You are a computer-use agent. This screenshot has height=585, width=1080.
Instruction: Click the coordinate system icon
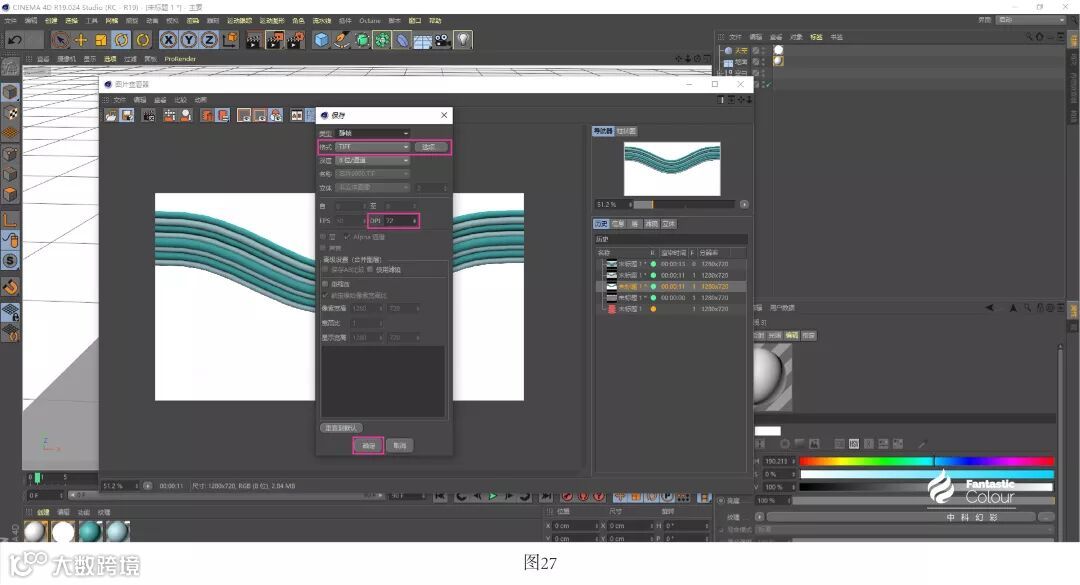point(230,40)
